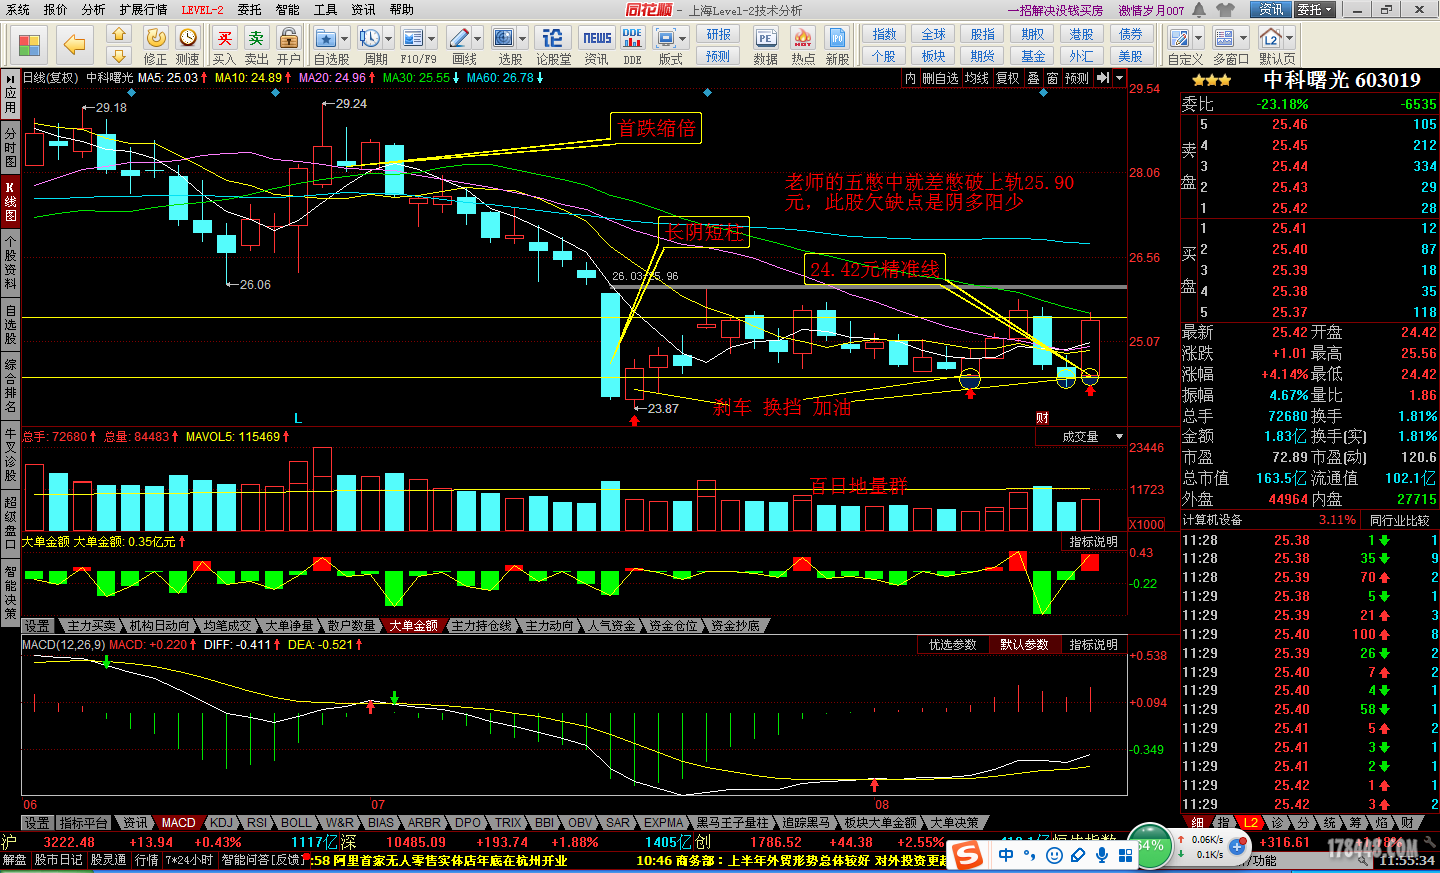The width and height of the screenshot is (1440, 873).
Task: Toggle the 预测 forecast in chart toolbar
Action: click(1077, 78)
